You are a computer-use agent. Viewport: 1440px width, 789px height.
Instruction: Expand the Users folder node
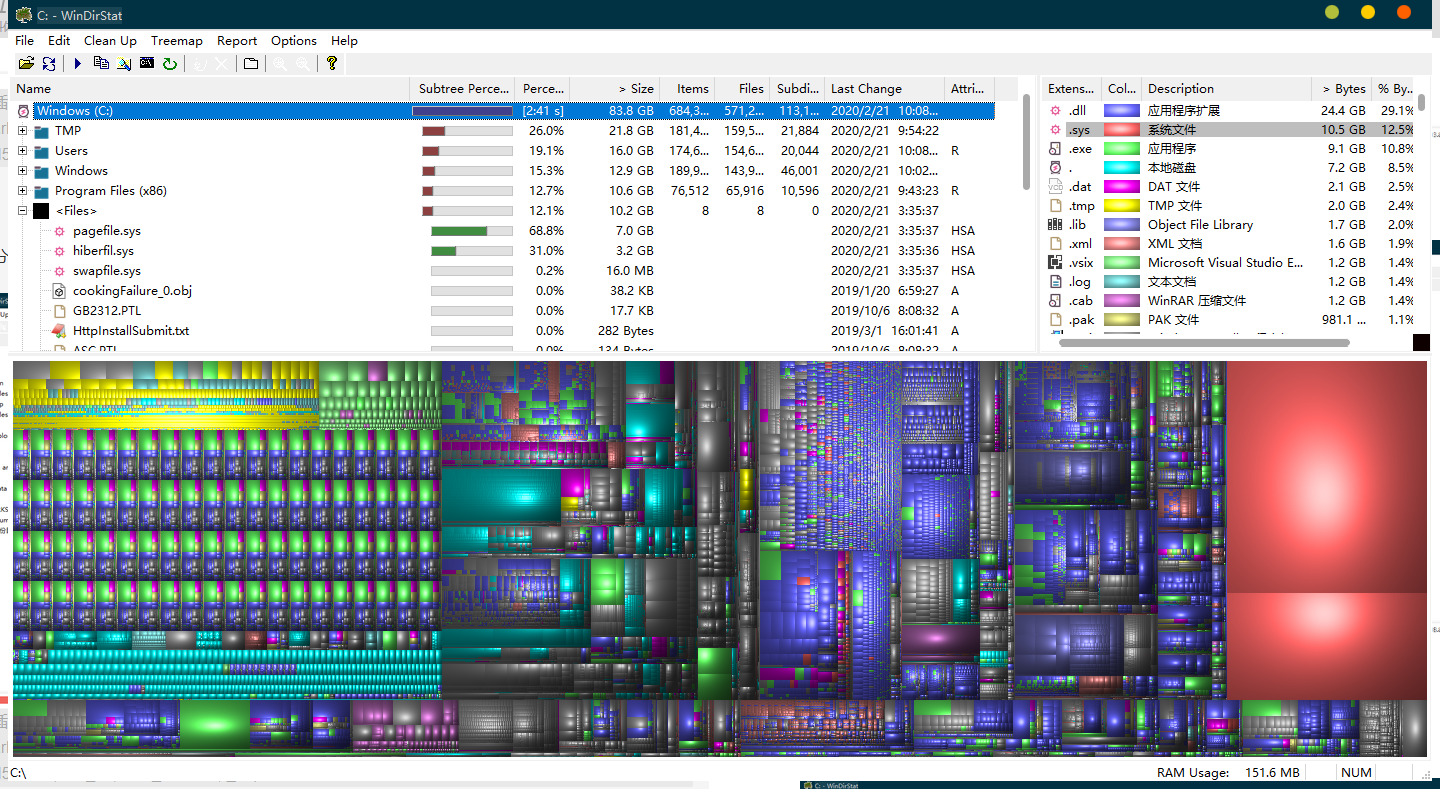click(23, 151)
